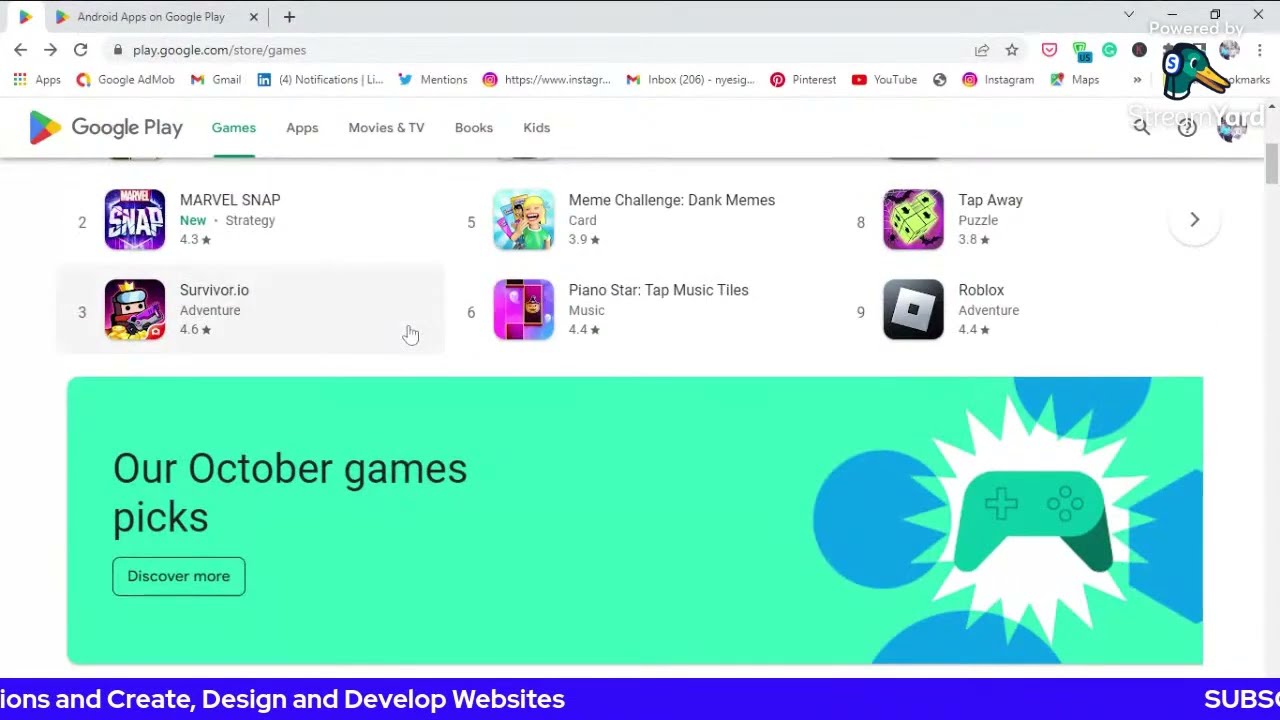Screen dimensions: 1280x720
Task: Open the YouTube bookmark
Action: click(884, 80)
